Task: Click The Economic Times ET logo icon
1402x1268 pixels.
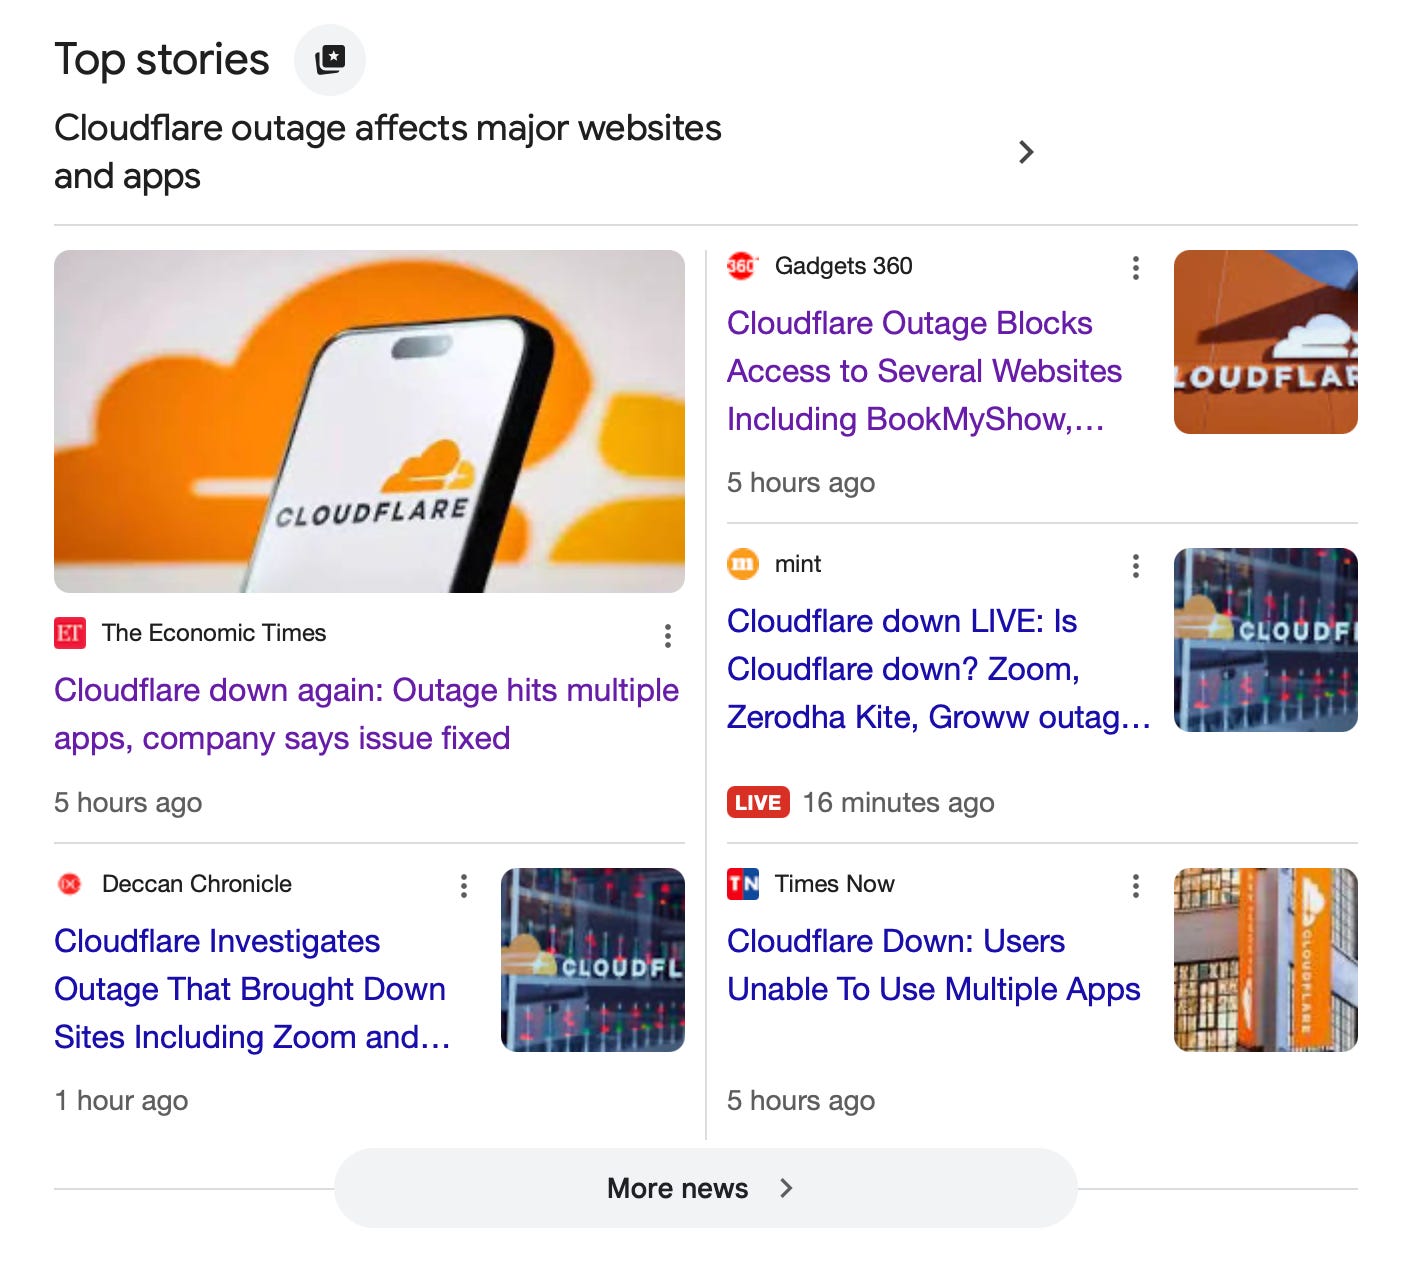Action: coord(70,633)
